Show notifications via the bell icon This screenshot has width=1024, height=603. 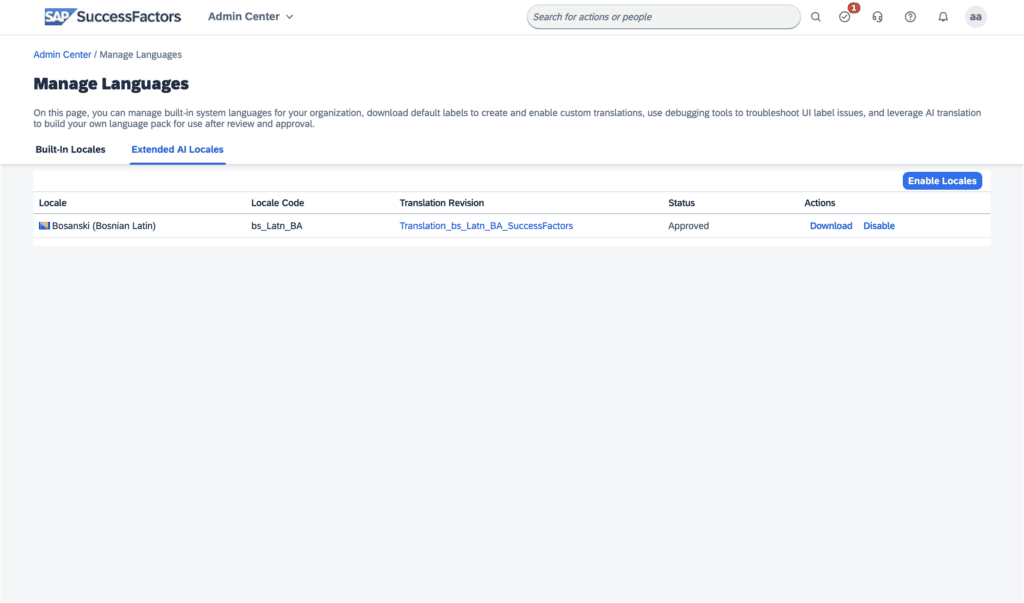pos(943,17)
